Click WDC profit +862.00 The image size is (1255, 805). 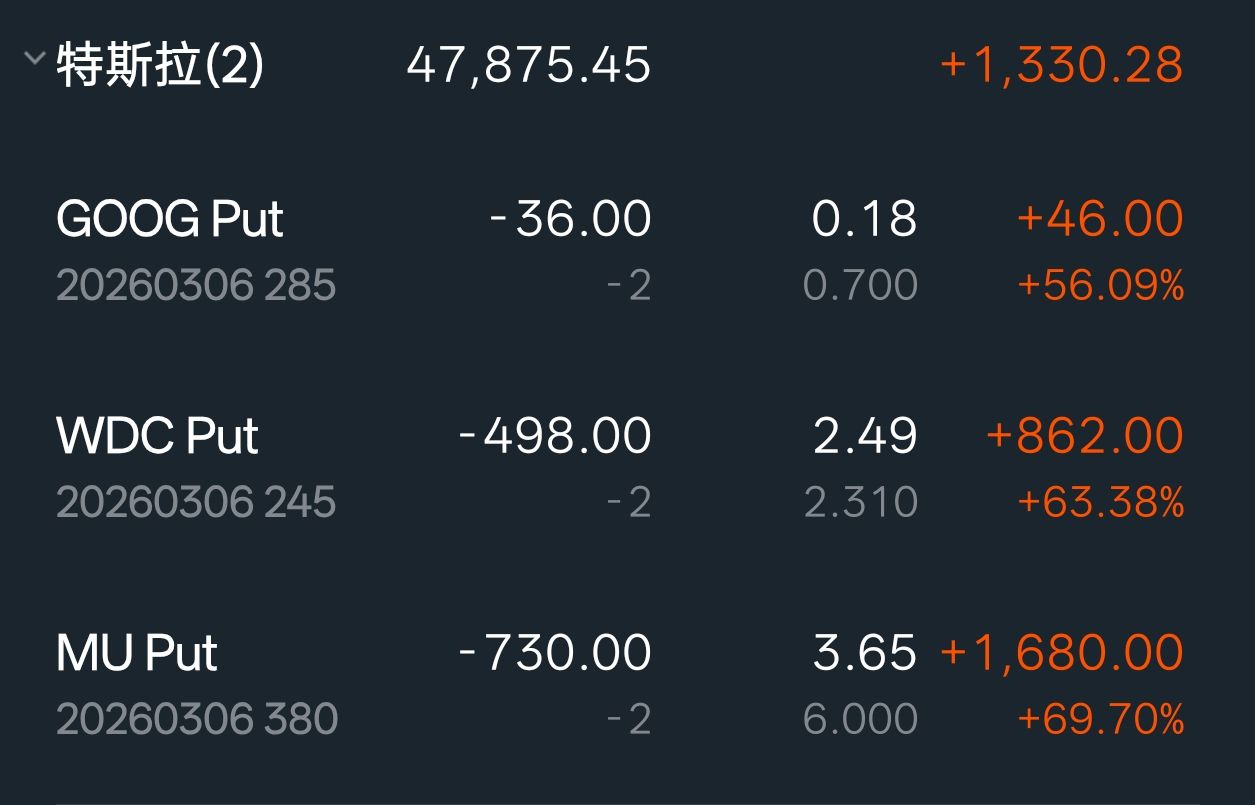[x=1084, y=436]
